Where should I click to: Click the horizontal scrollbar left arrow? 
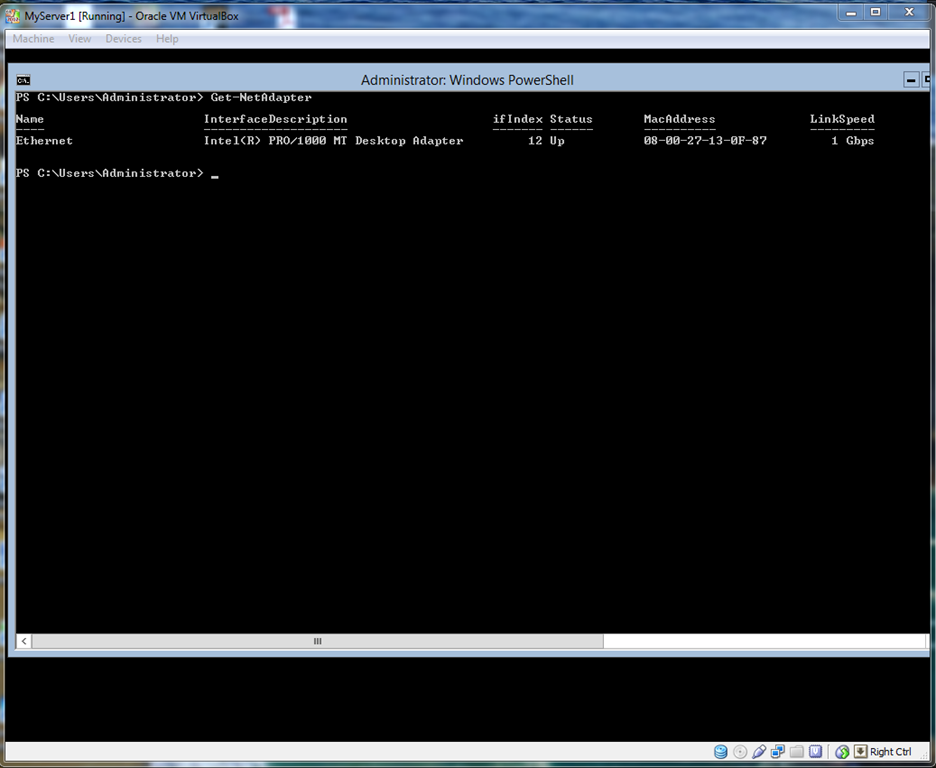24,641
